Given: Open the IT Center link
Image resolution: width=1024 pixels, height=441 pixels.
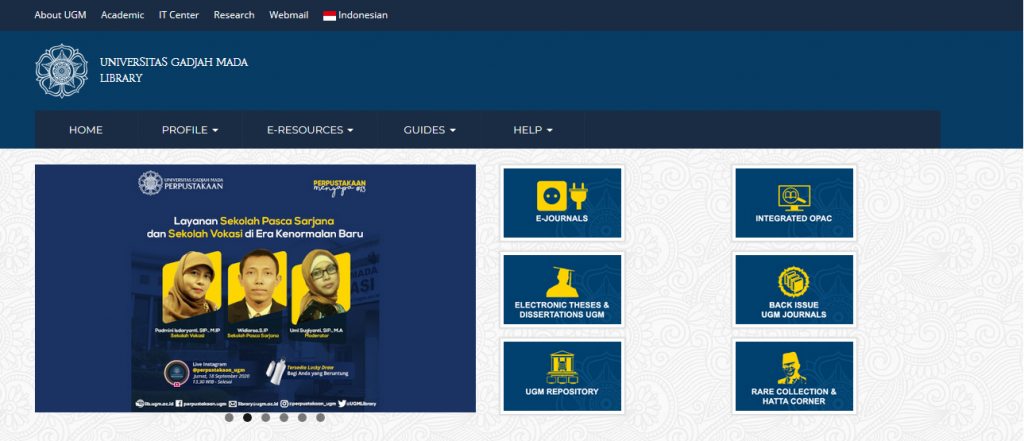Looking at the screenshot, I should [x=179, y=15].
